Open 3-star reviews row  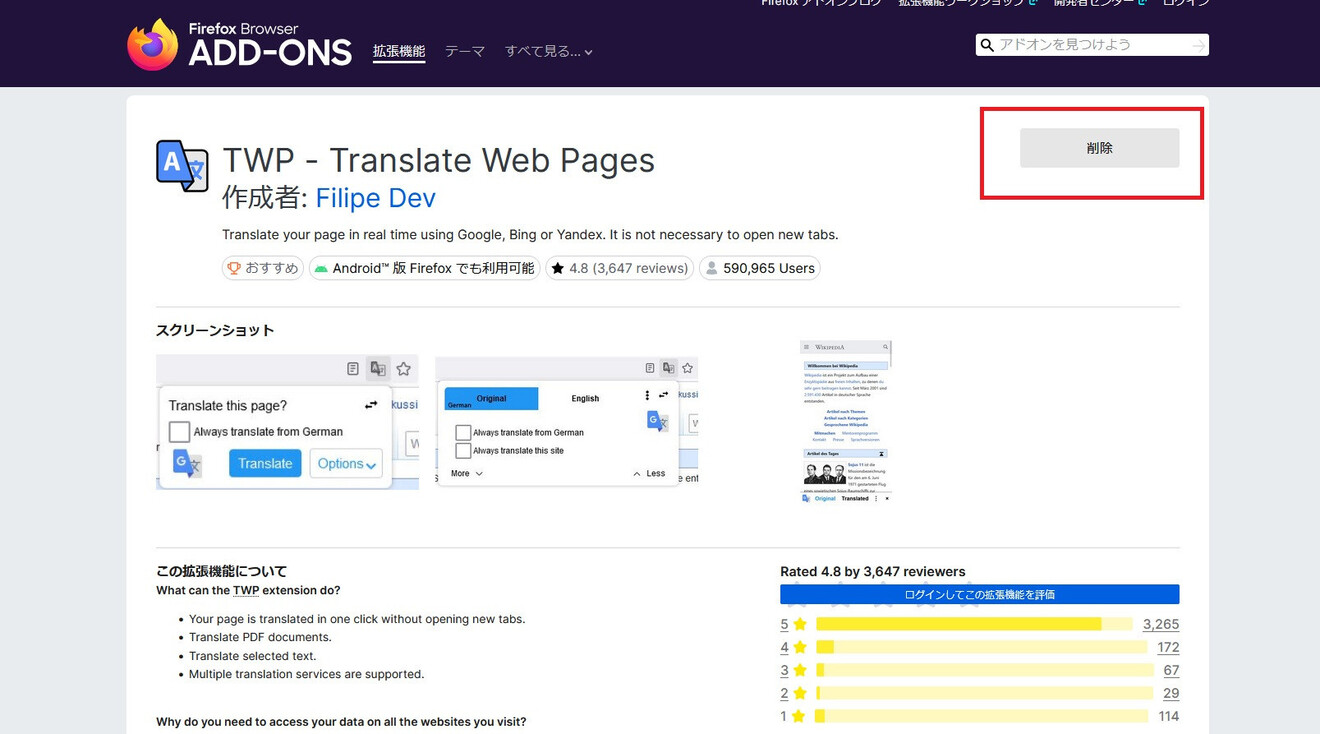(x=979, y=670)
